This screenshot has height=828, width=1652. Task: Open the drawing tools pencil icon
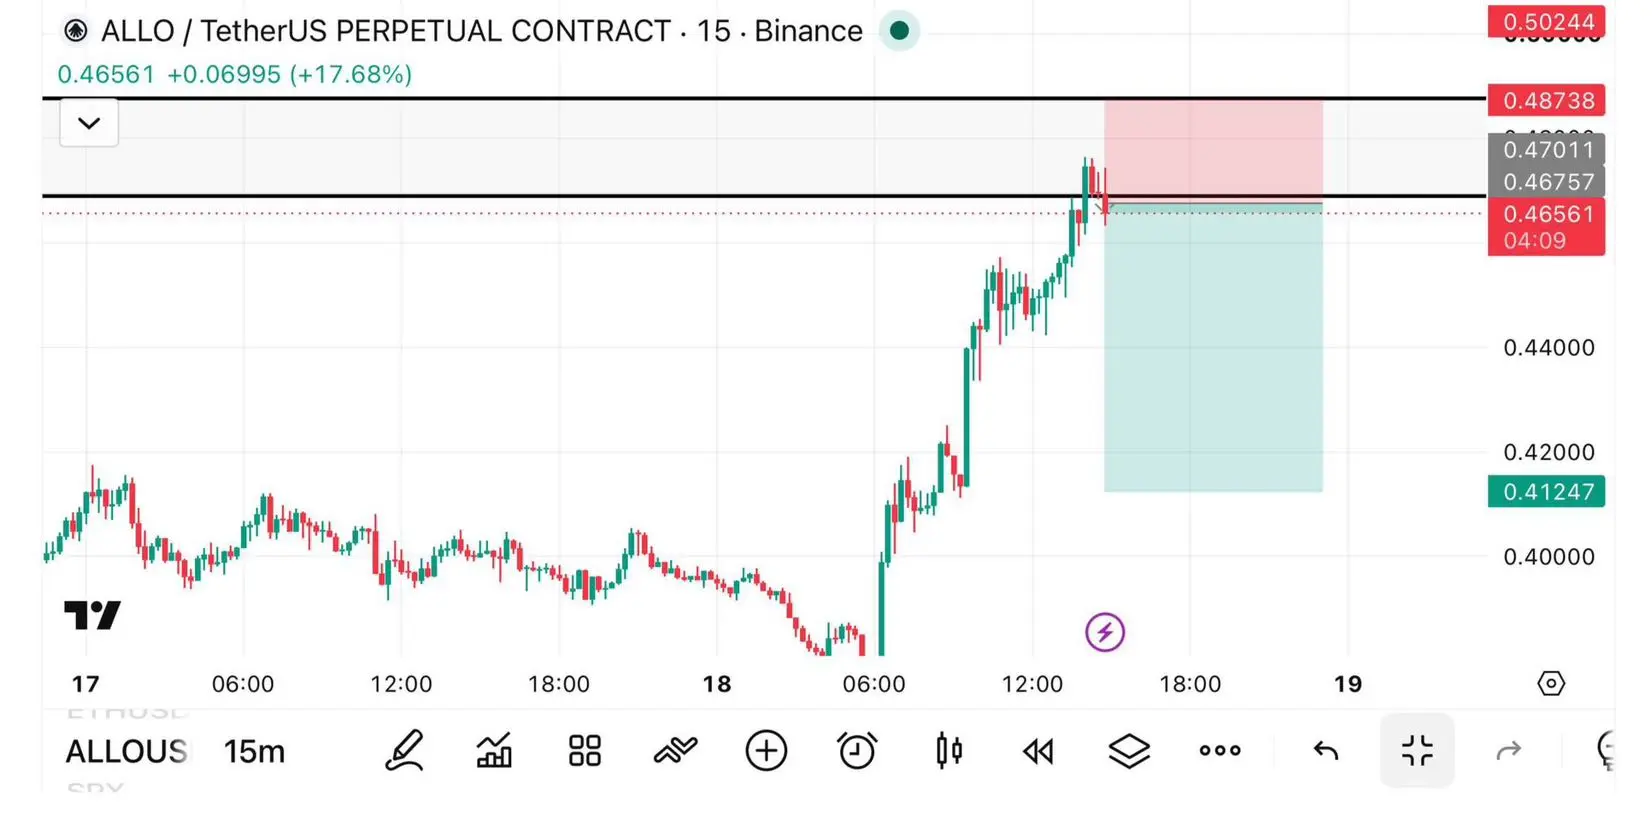click(x=404, y=750)
